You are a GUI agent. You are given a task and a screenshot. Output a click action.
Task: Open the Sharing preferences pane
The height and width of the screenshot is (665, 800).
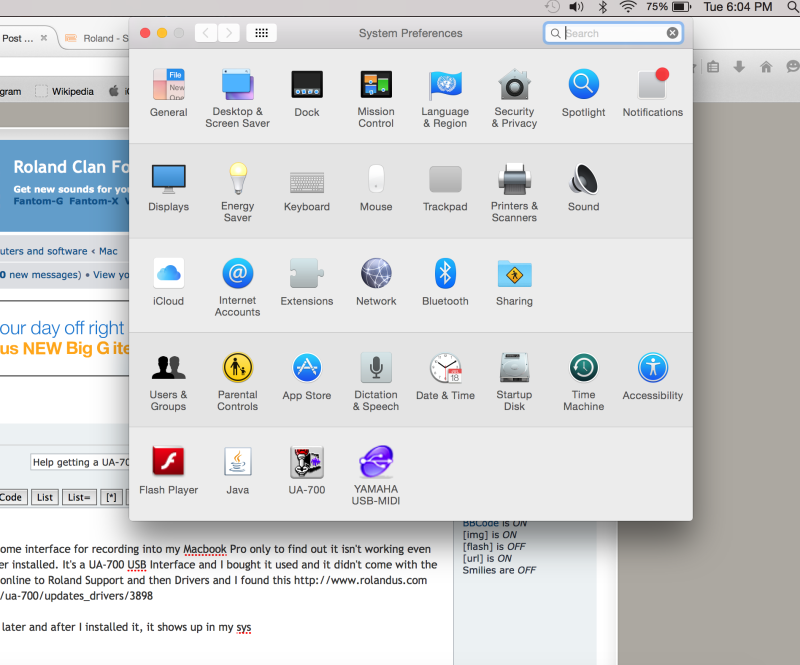(x=514, y=282)
